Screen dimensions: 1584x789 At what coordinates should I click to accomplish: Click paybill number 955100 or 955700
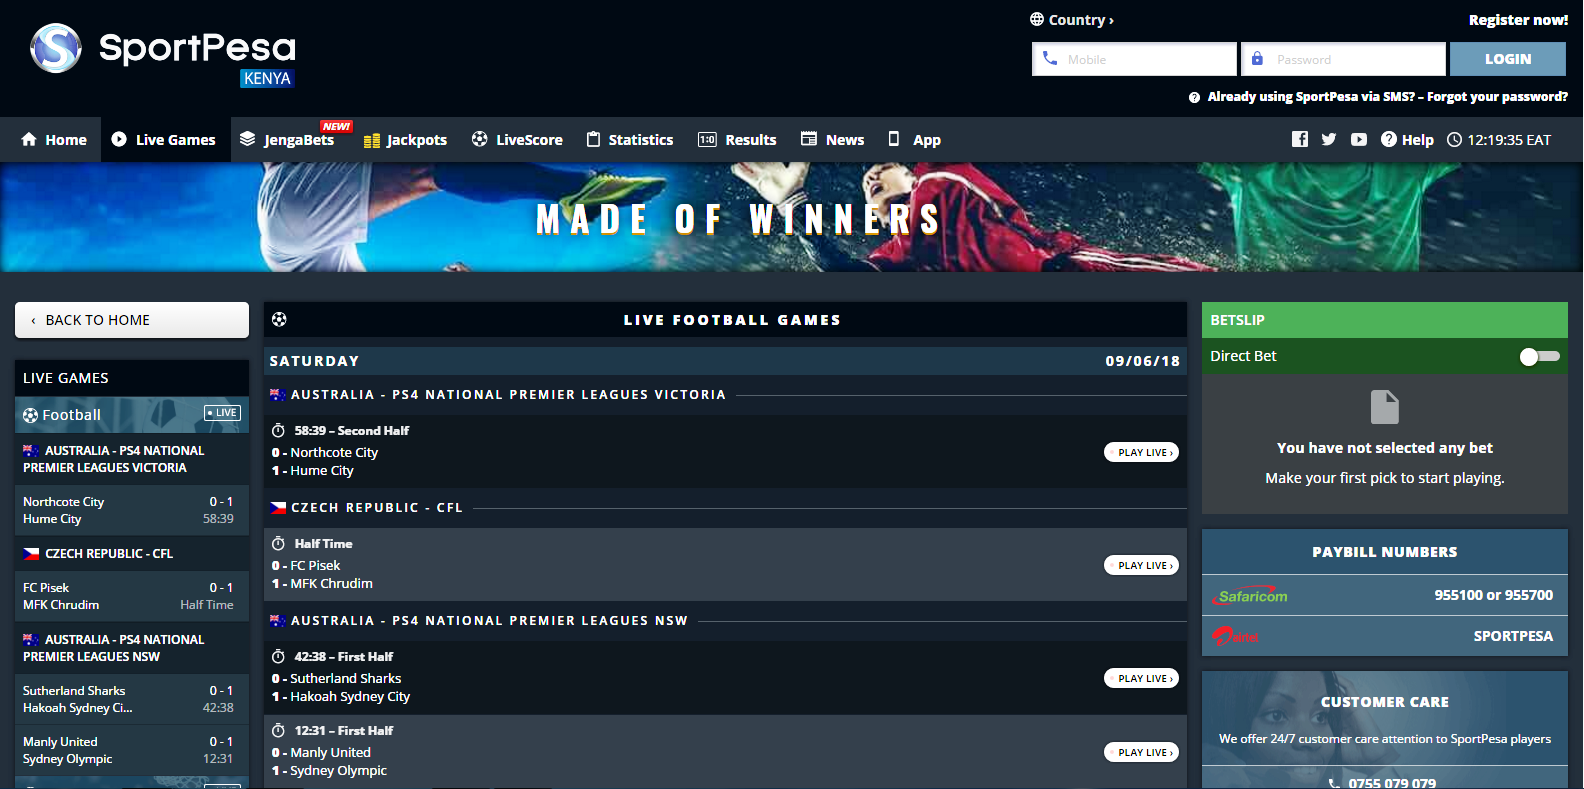point(1493,595)
